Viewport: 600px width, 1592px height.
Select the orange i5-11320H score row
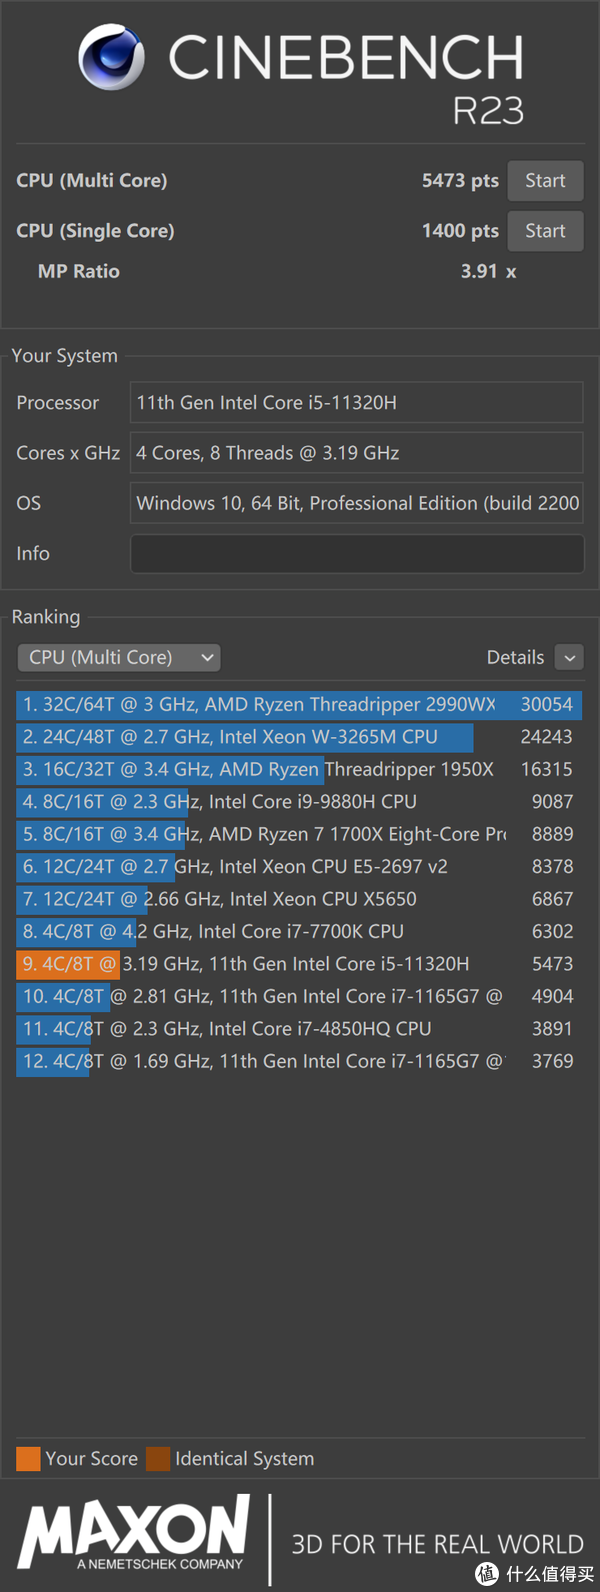pos(299,964)
